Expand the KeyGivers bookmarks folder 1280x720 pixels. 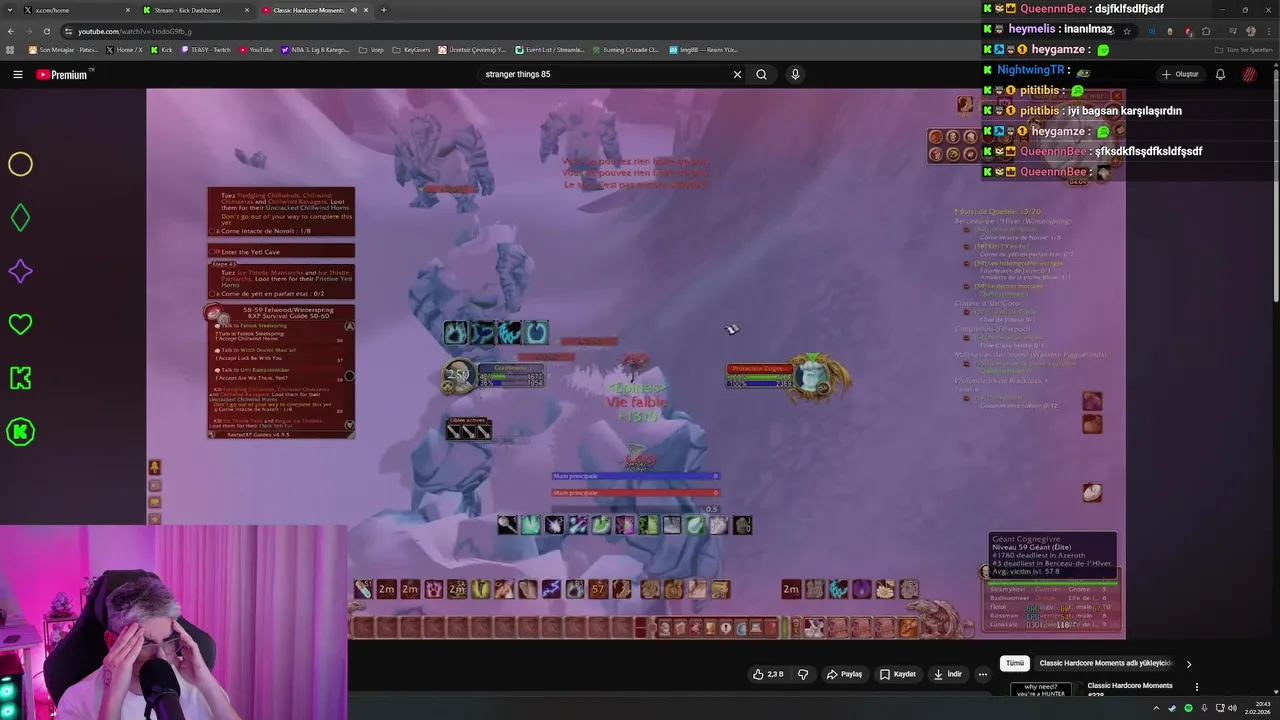pyautogui.click(x=411, y=49)
